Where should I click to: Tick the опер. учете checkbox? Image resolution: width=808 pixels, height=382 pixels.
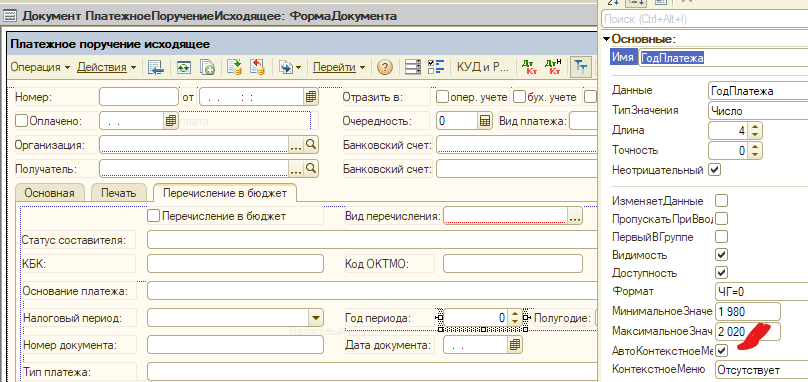[442, 96]
